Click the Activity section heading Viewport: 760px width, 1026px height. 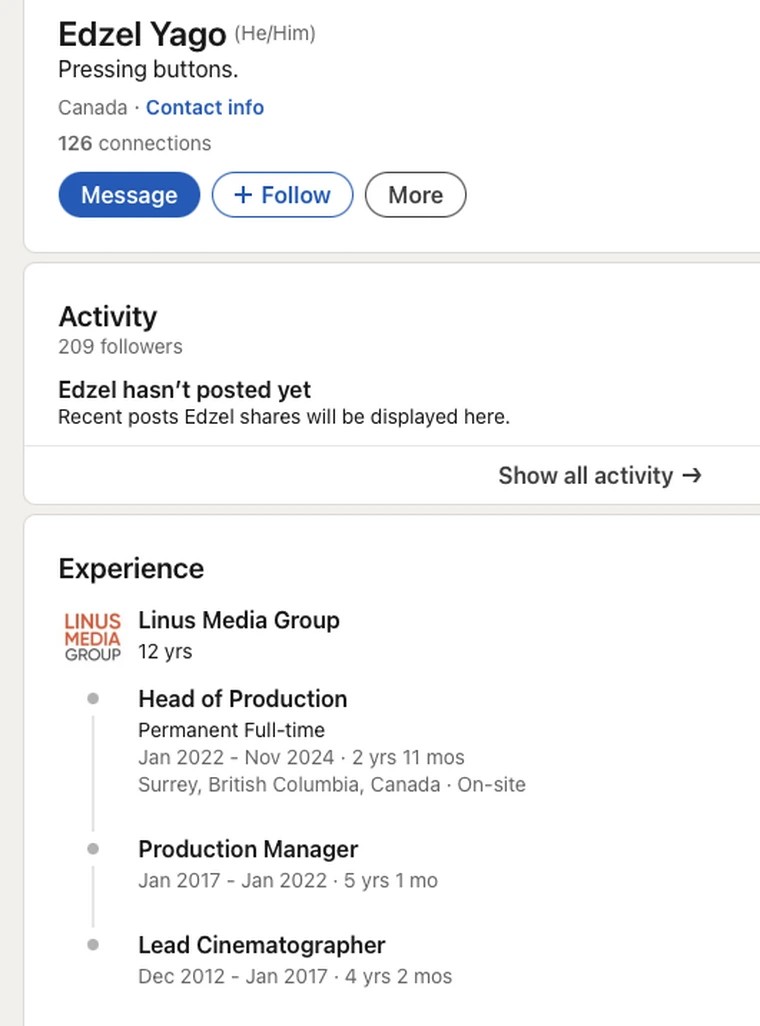click(108, 317)
